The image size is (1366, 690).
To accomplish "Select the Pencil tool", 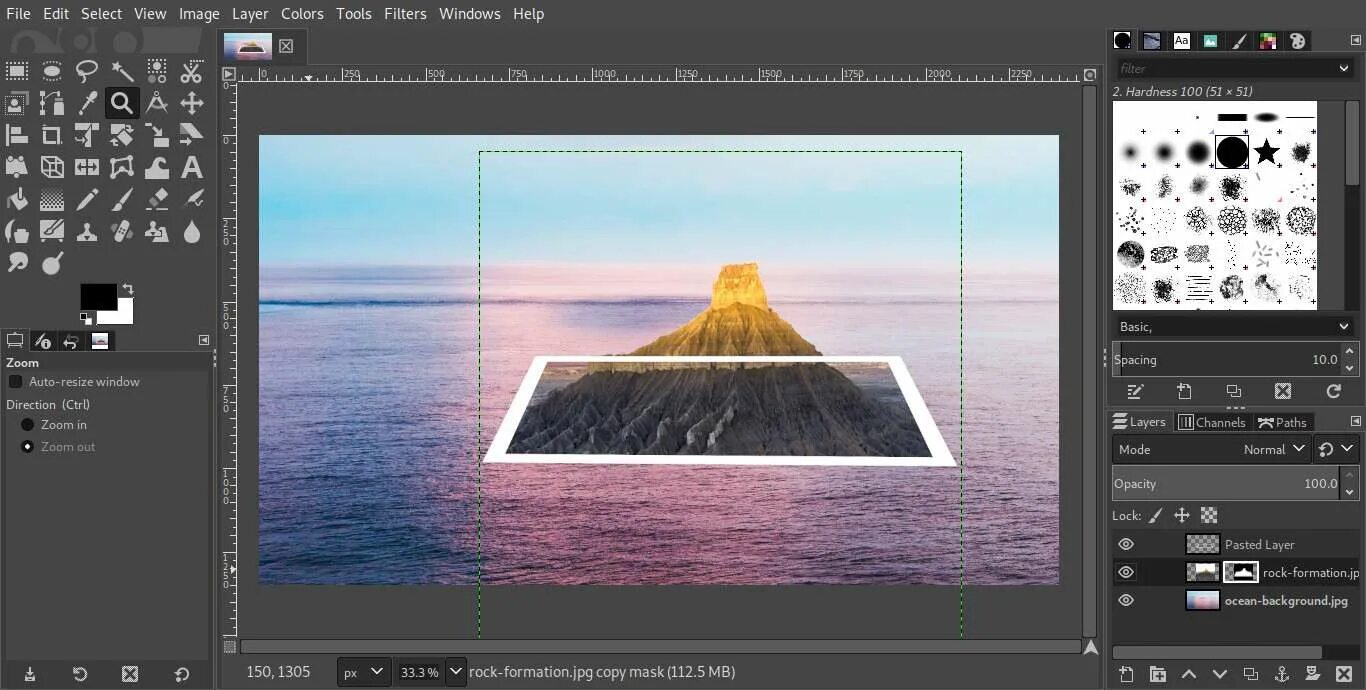I will (x=87, y=200).
